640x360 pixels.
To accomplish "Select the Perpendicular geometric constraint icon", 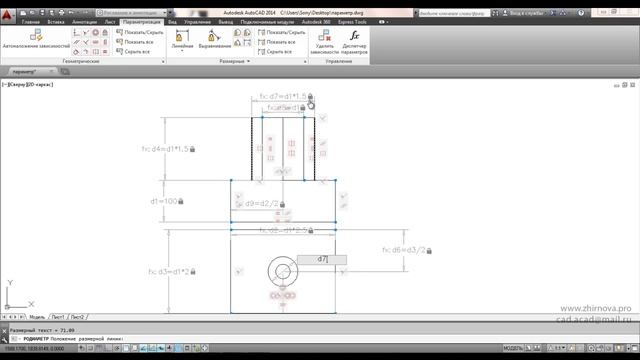I will tap(86, 42).
